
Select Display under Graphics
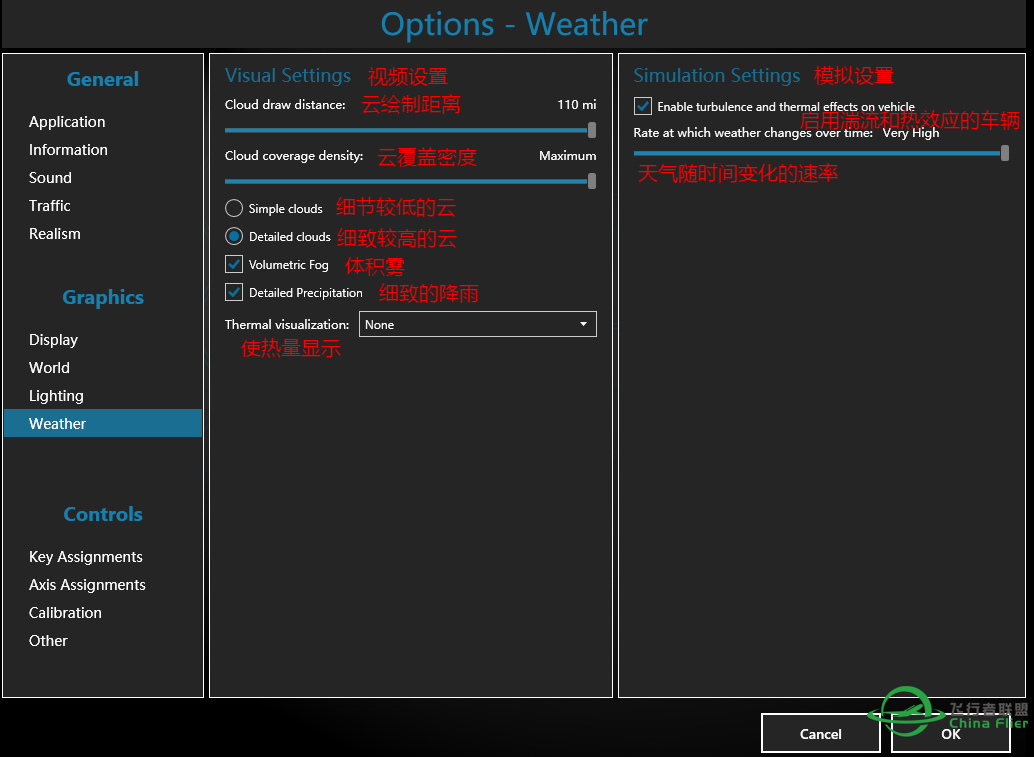coord(53,340)
